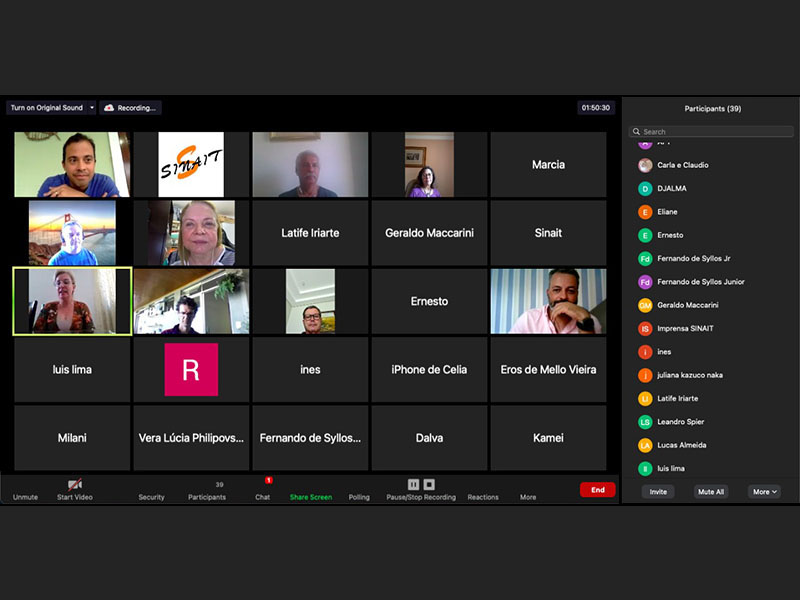Click the Unmute microphone control
This screenshot has width=800, height=600.
pos(25,488)
